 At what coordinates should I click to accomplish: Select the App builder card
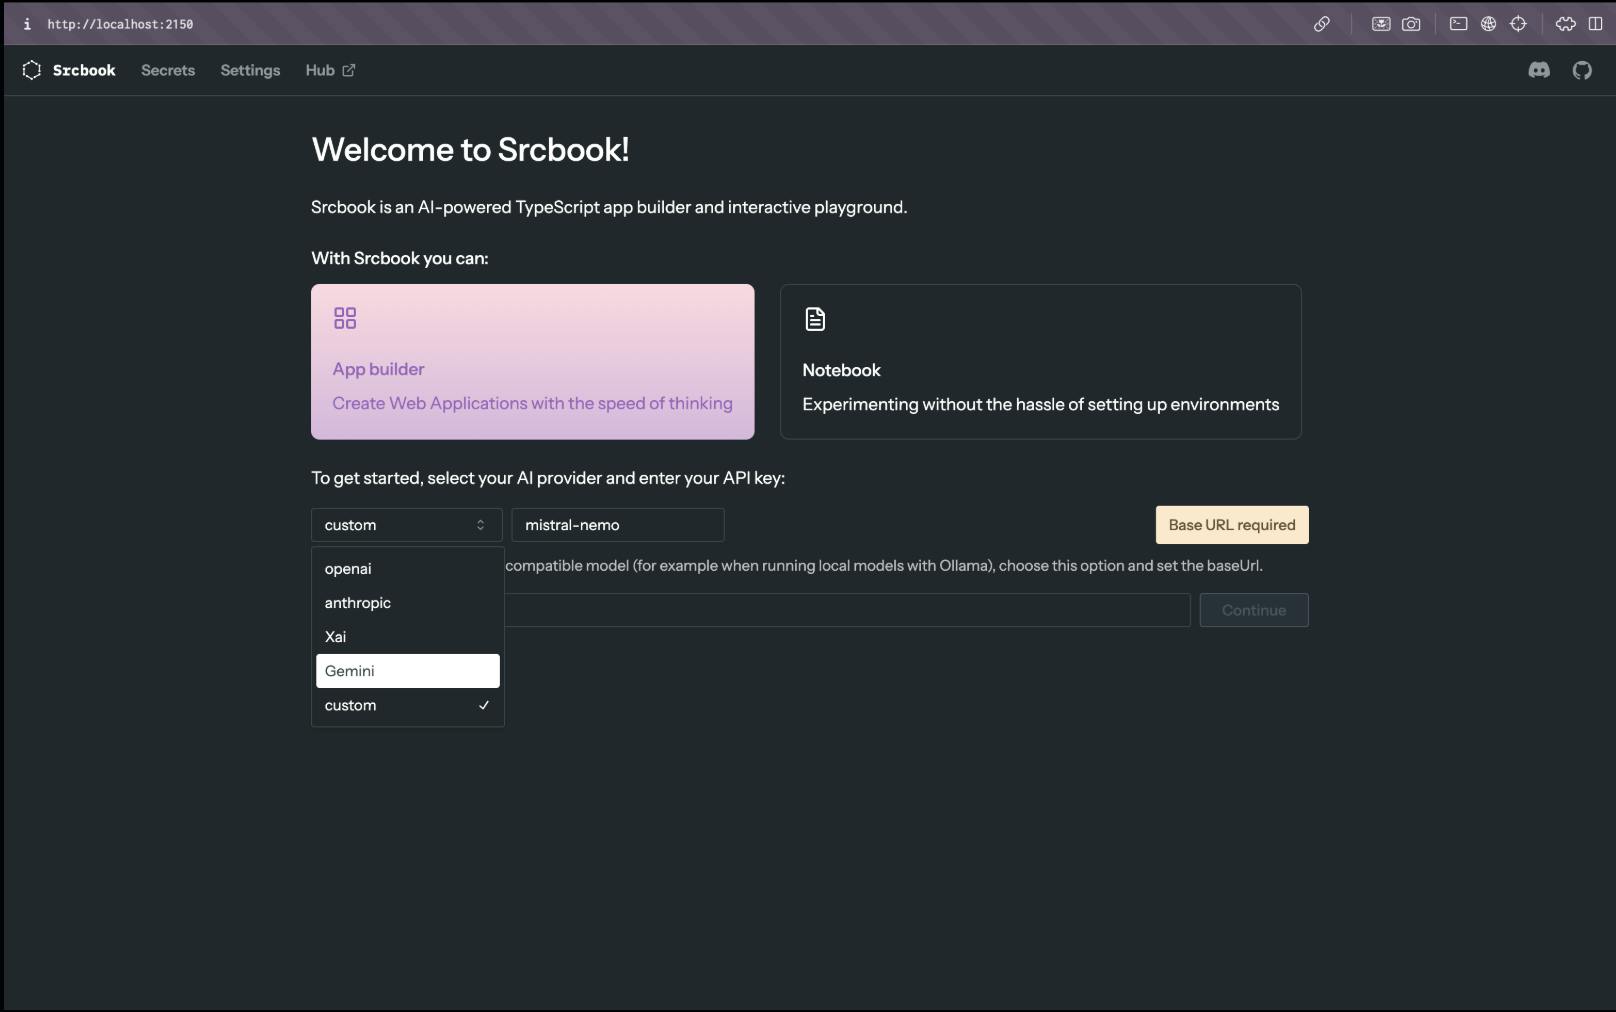point(533,362)
